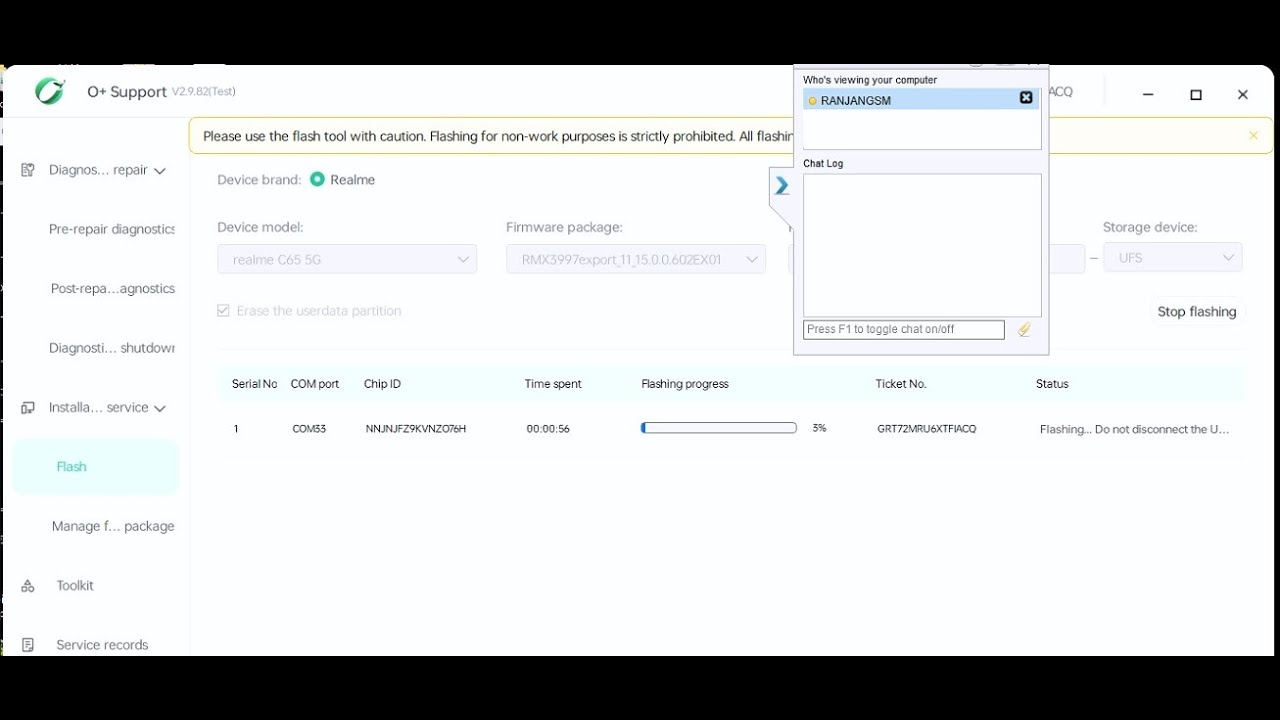Click the Stop flashing button
This screenshot has height=720, width=1280.
click(x=1197, y=312)
